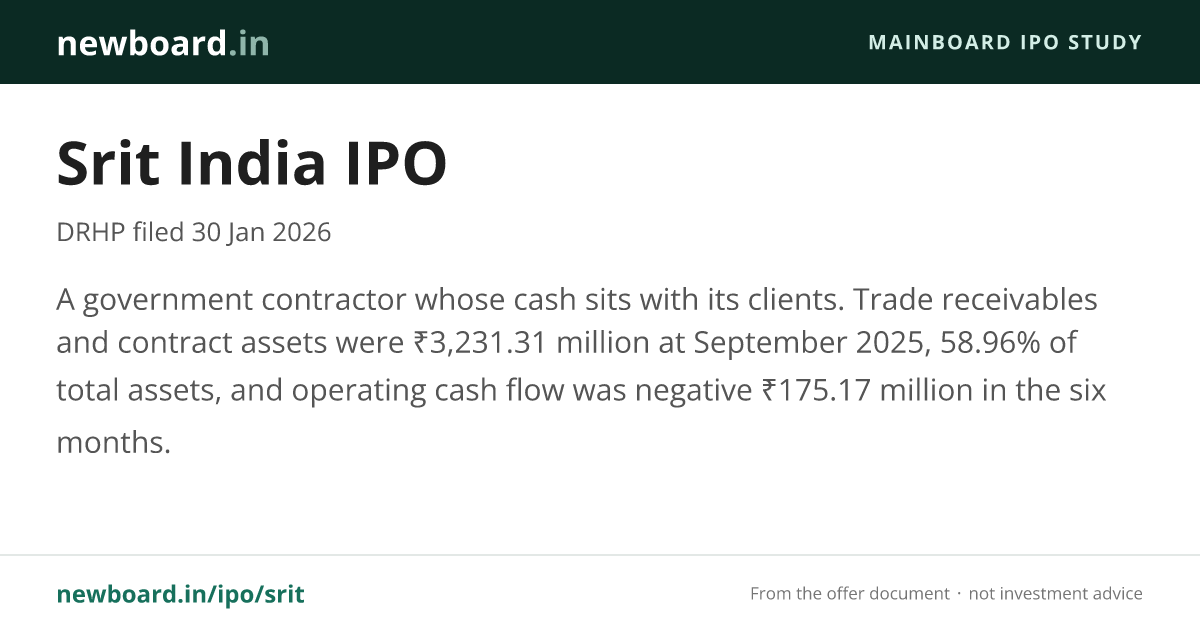
Task: Click the dot separator in footer note
Action: pos(959,594)
